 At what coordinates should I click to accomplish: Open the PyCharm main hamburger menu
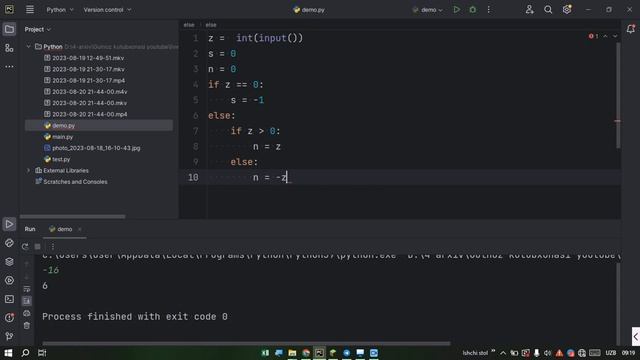(30, 9)
